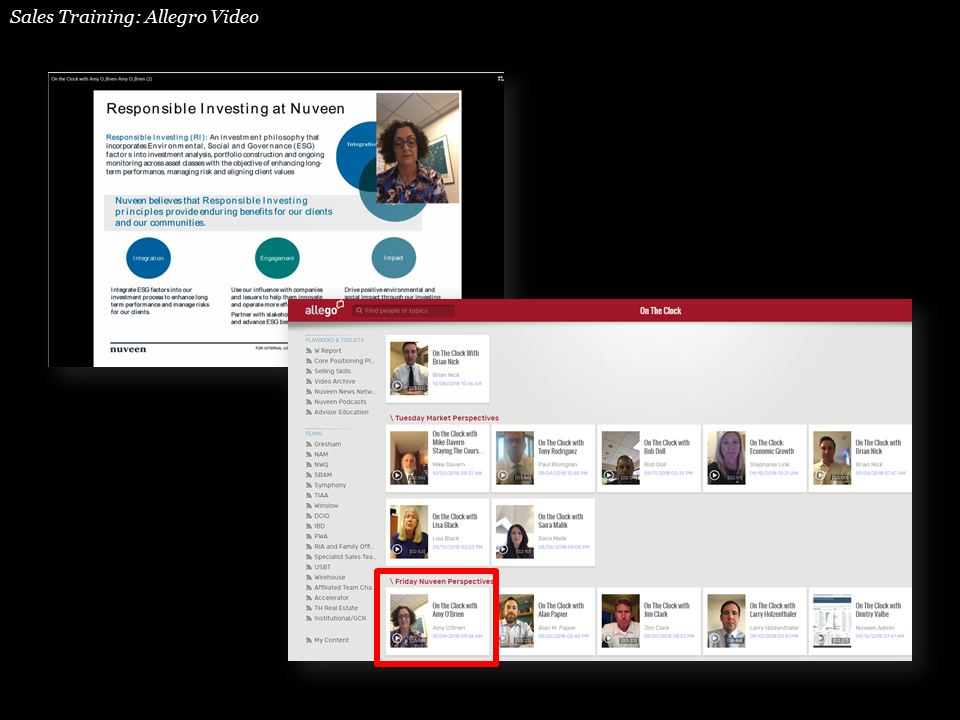Click Alan Papier video thumbnail

[x=516, y=620]
